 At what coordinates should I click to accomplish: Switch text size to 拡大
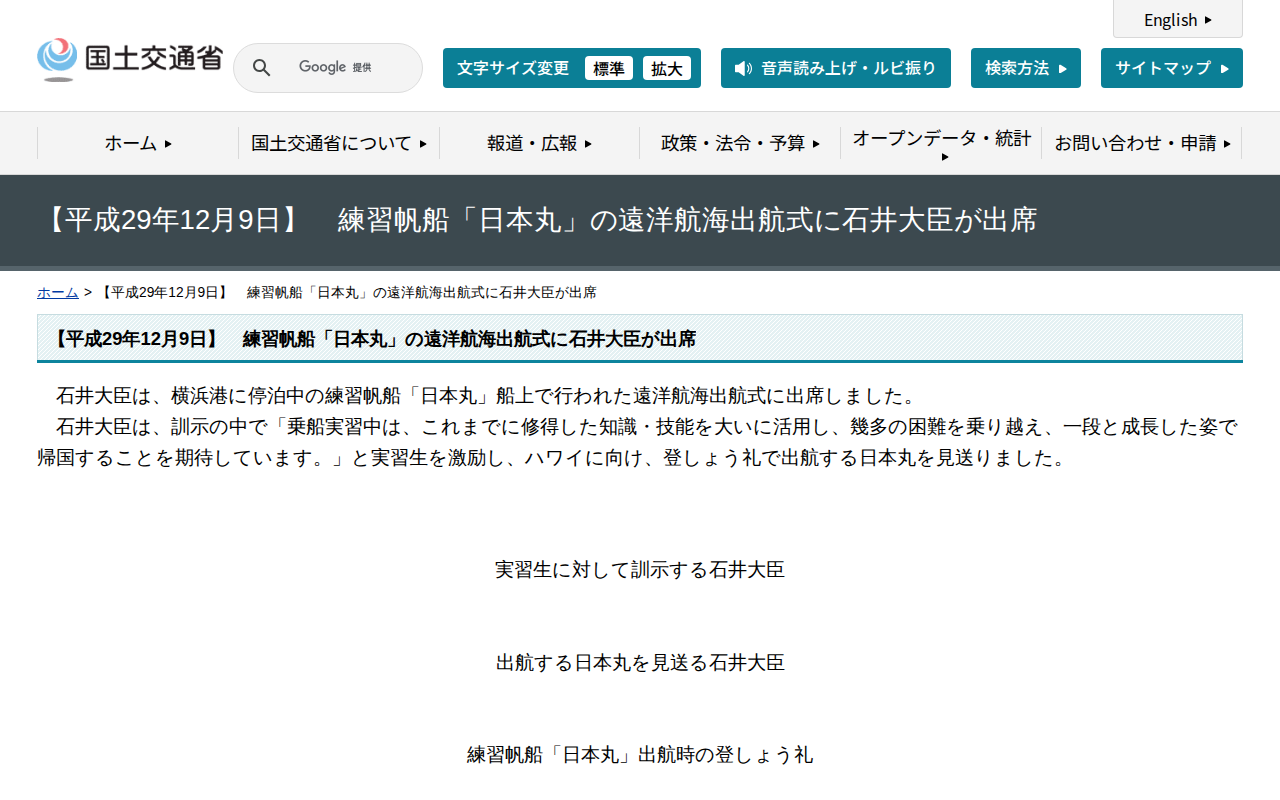click(667, 68)
